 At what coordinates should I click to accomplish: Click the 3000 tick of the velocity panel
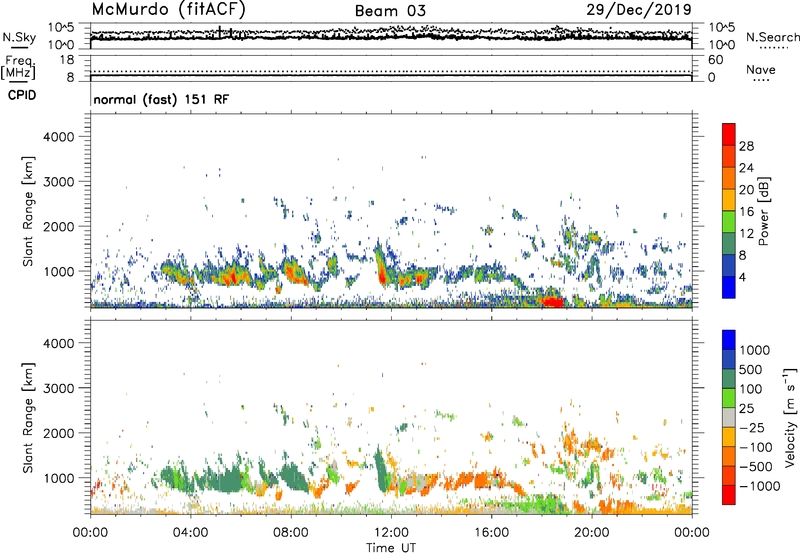pos(58,388)
